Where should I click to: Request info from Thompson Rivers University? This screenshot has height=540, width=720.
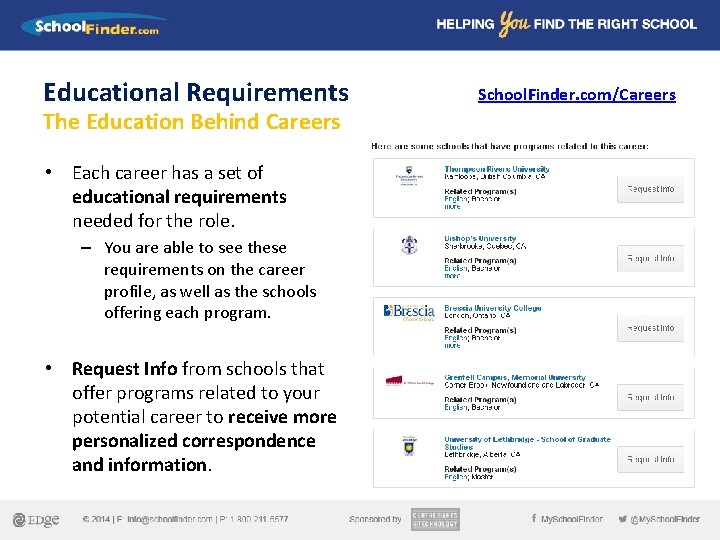coord(650,189)
